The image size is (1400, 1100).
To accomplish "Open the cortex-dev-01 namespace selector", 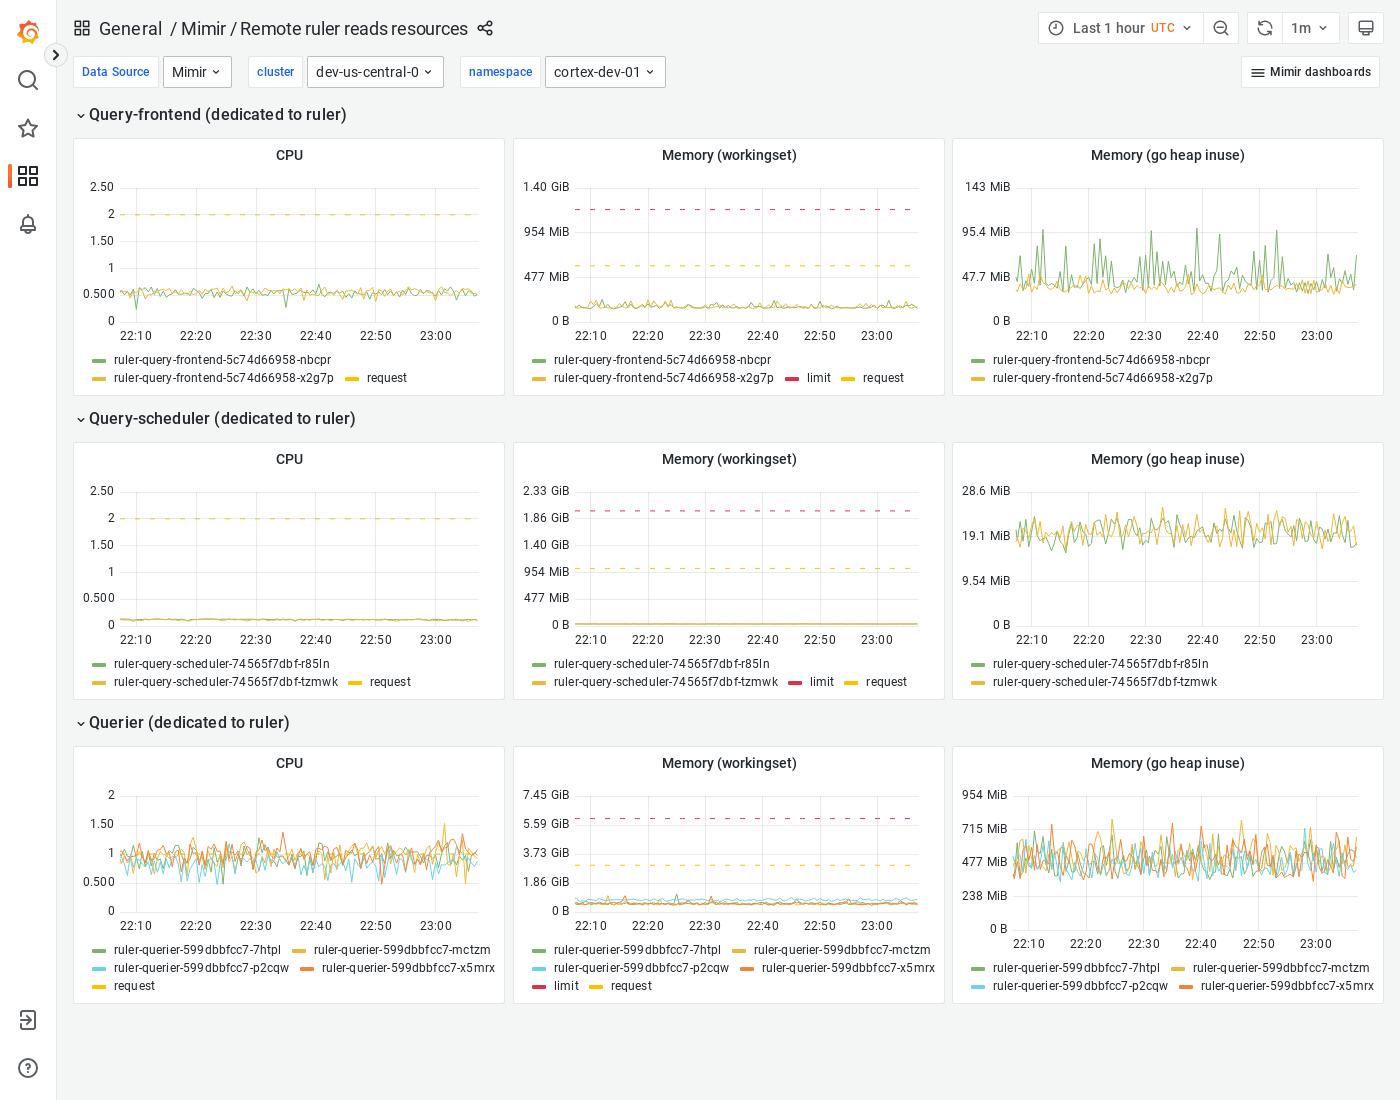I will click(604, 71).
